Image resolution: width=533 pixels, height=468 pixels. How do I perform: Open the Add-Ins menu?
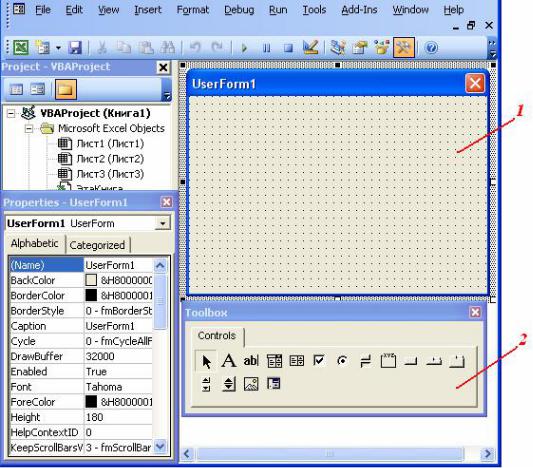tap(359, 10)
